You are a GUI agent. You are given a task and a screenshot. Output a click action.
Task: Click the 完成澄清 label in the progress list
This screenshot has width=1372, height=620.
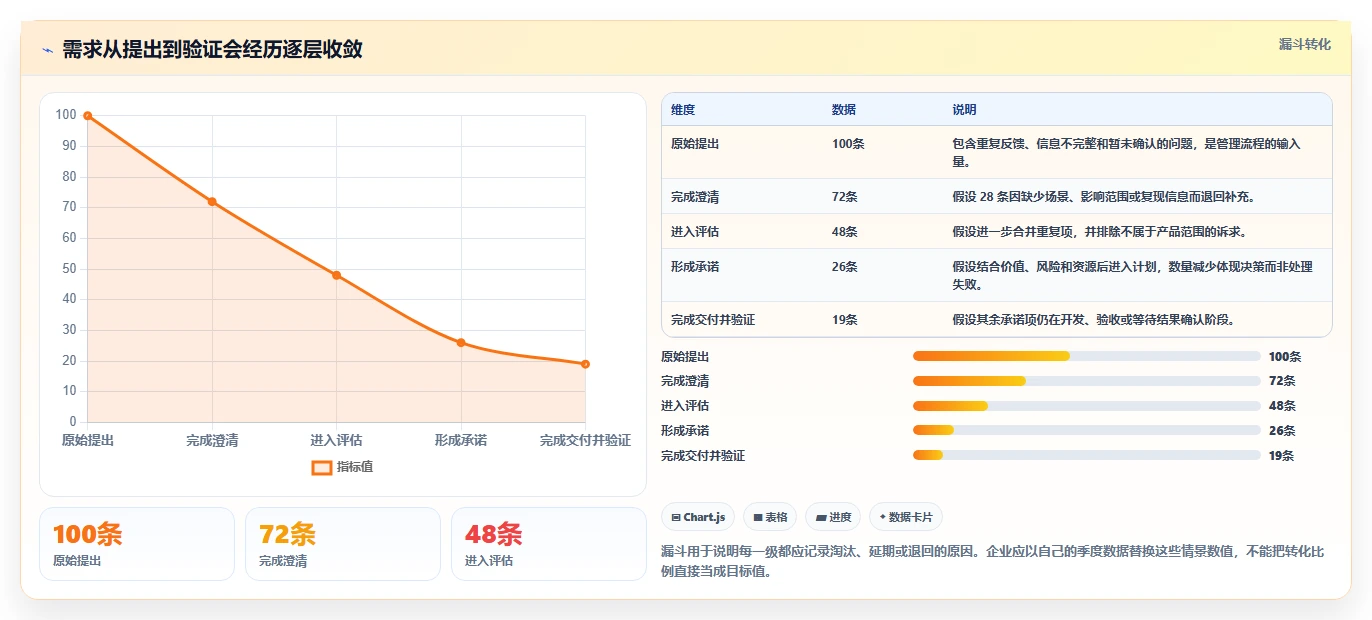(x=685, y=381)
